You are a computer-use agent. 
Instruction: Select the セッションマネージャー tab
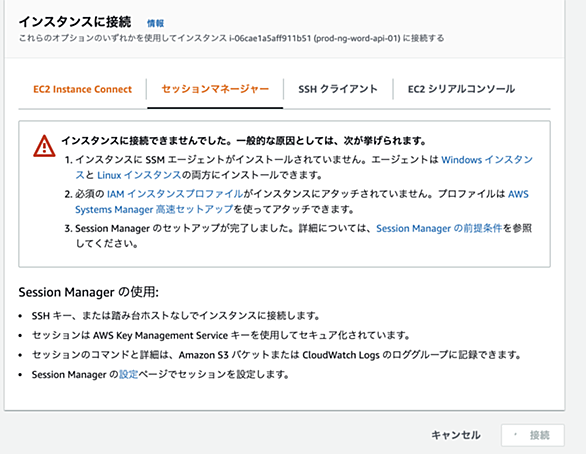[x=215, y=89]
